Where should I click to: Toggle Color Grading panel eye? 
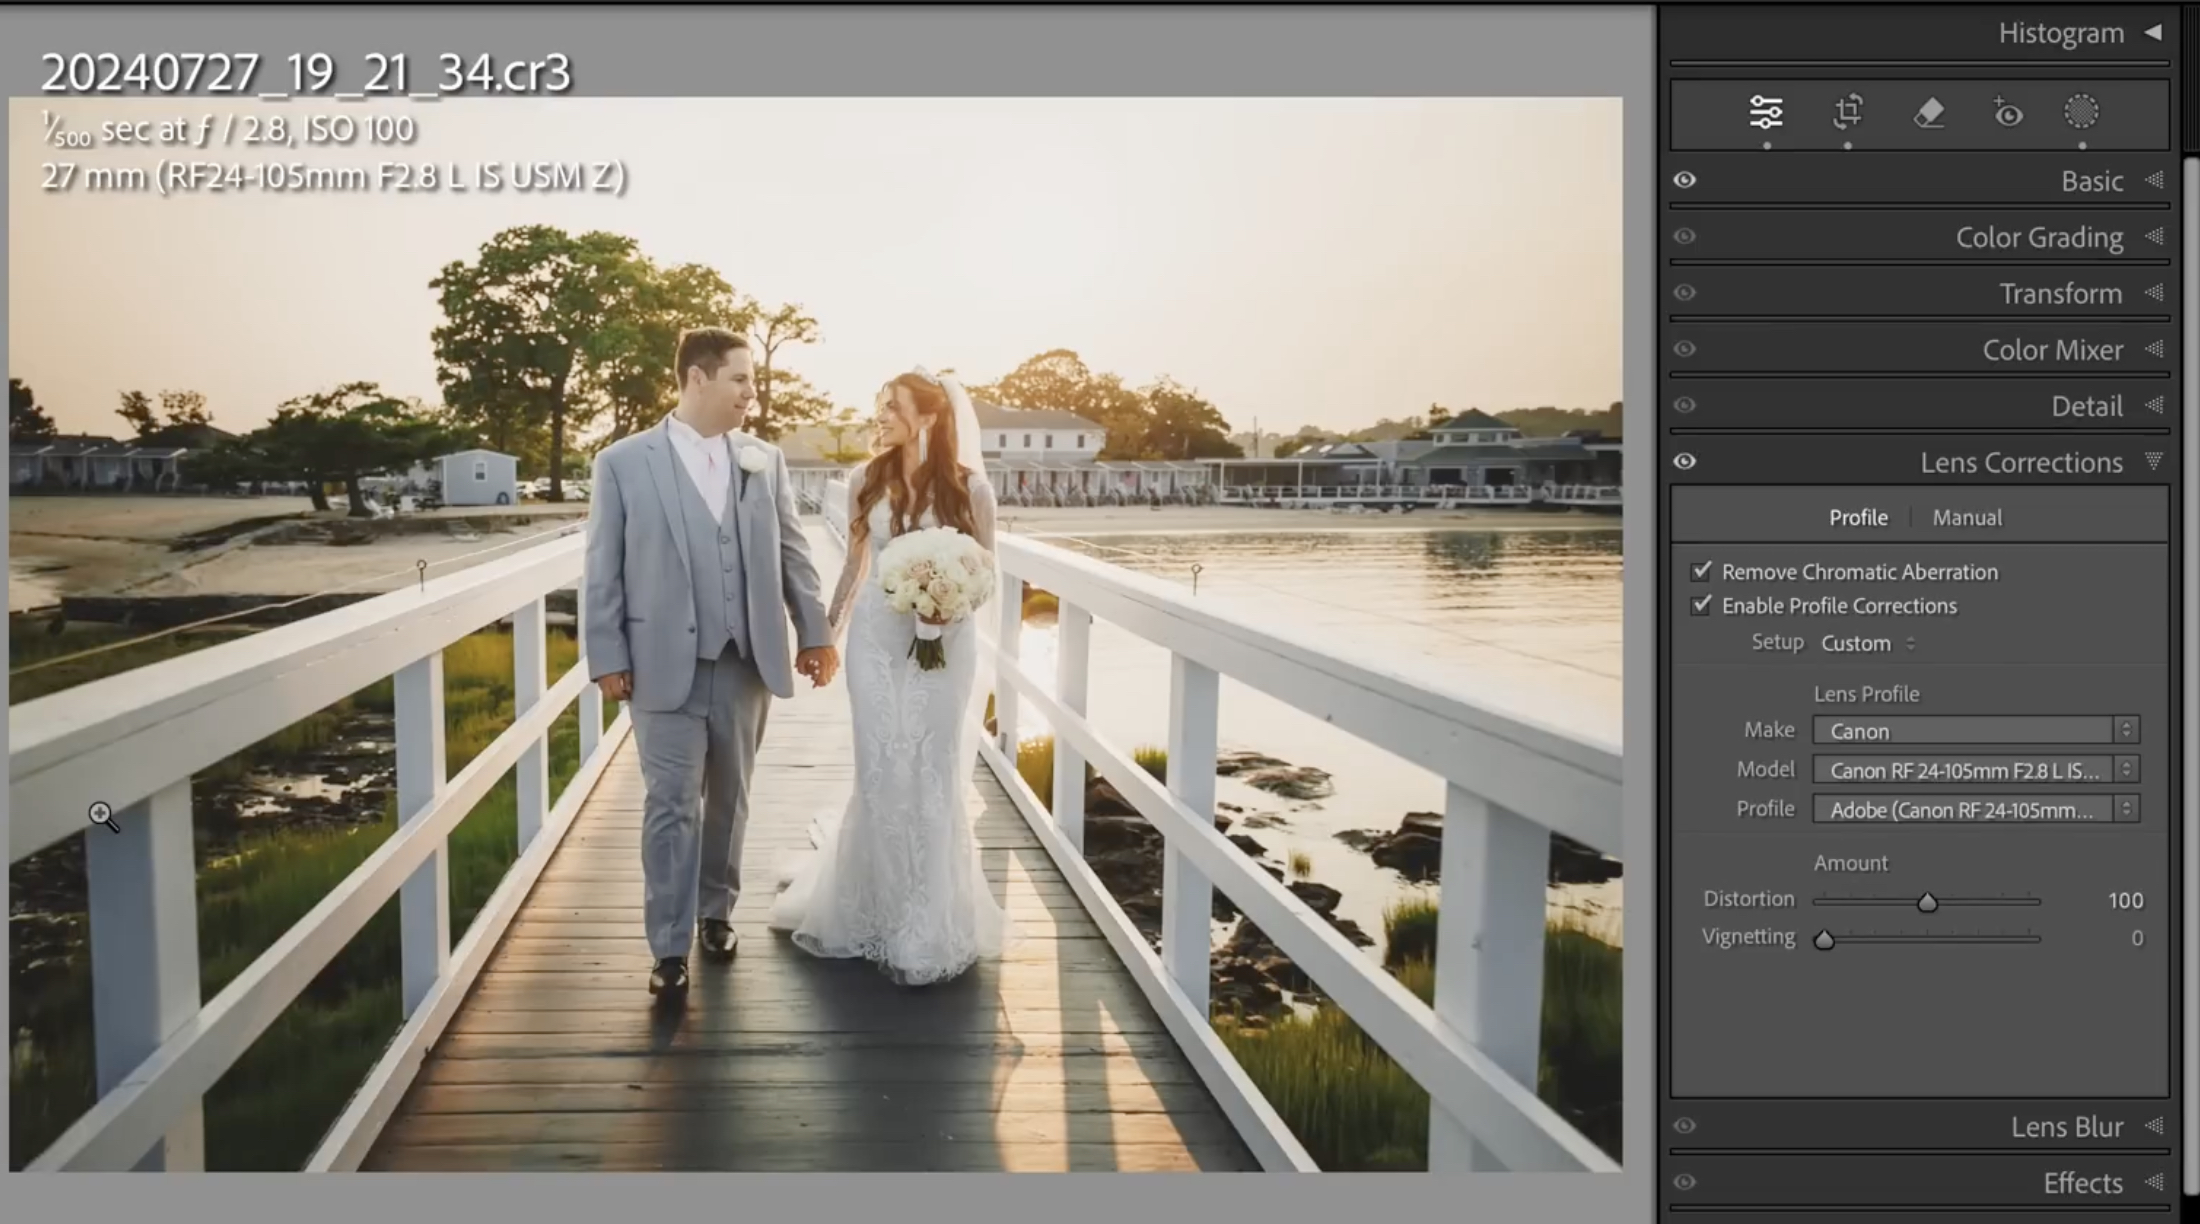click(1685, 236)
